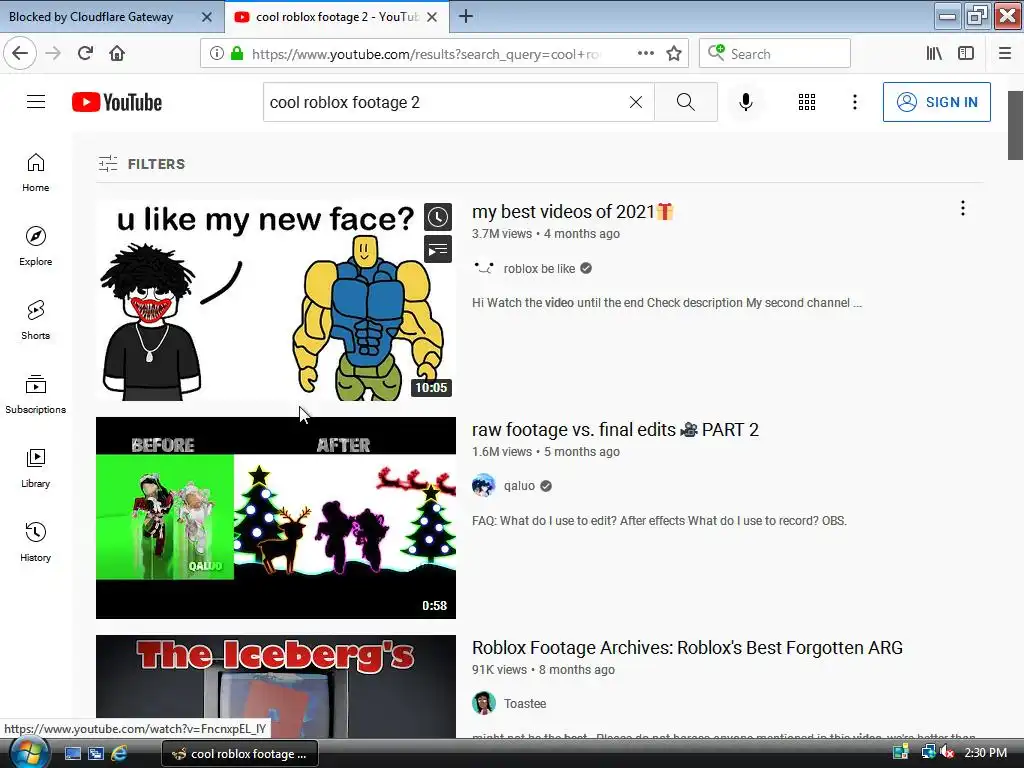The image size is (1024, 768).
Task: Click '91K views • 8 months ago' text
Action: pyautogui.click(x=543, y=669)
